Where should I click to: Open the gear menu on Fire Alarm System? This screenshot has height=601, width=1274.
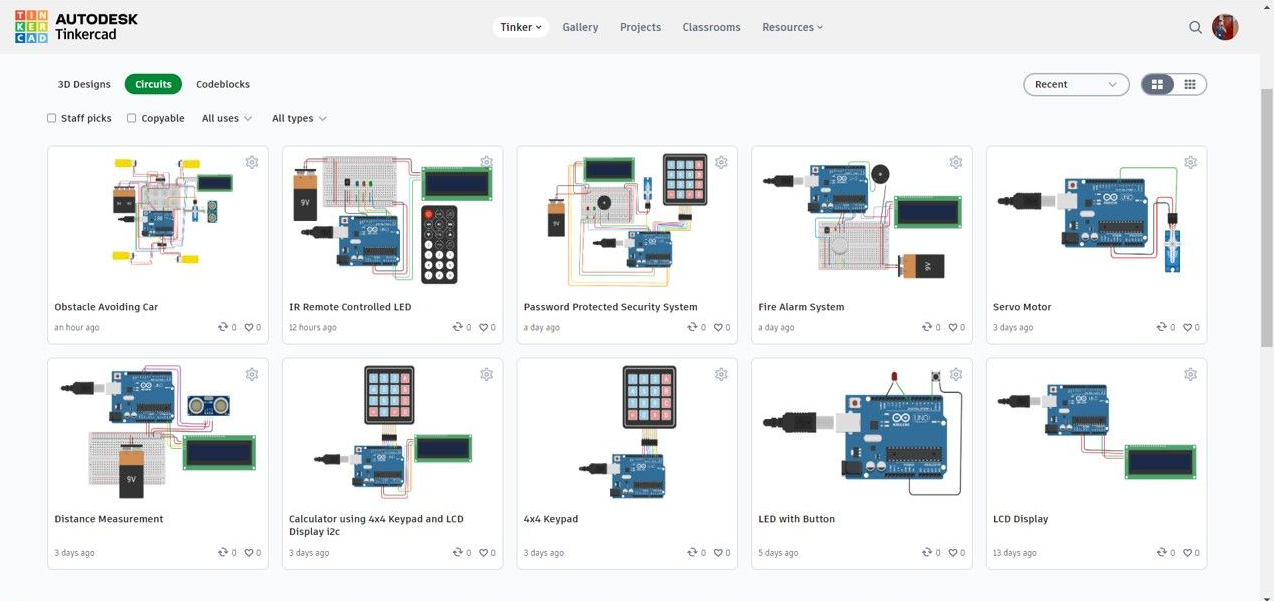[955, 161]
